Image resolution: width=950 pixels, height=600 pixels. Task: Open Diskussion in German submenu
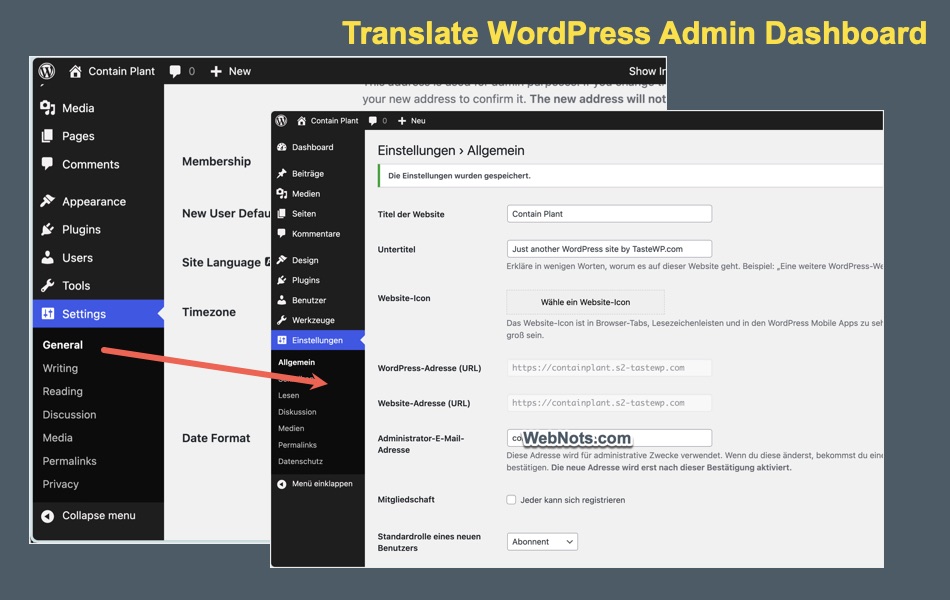[x=297, y=412]
